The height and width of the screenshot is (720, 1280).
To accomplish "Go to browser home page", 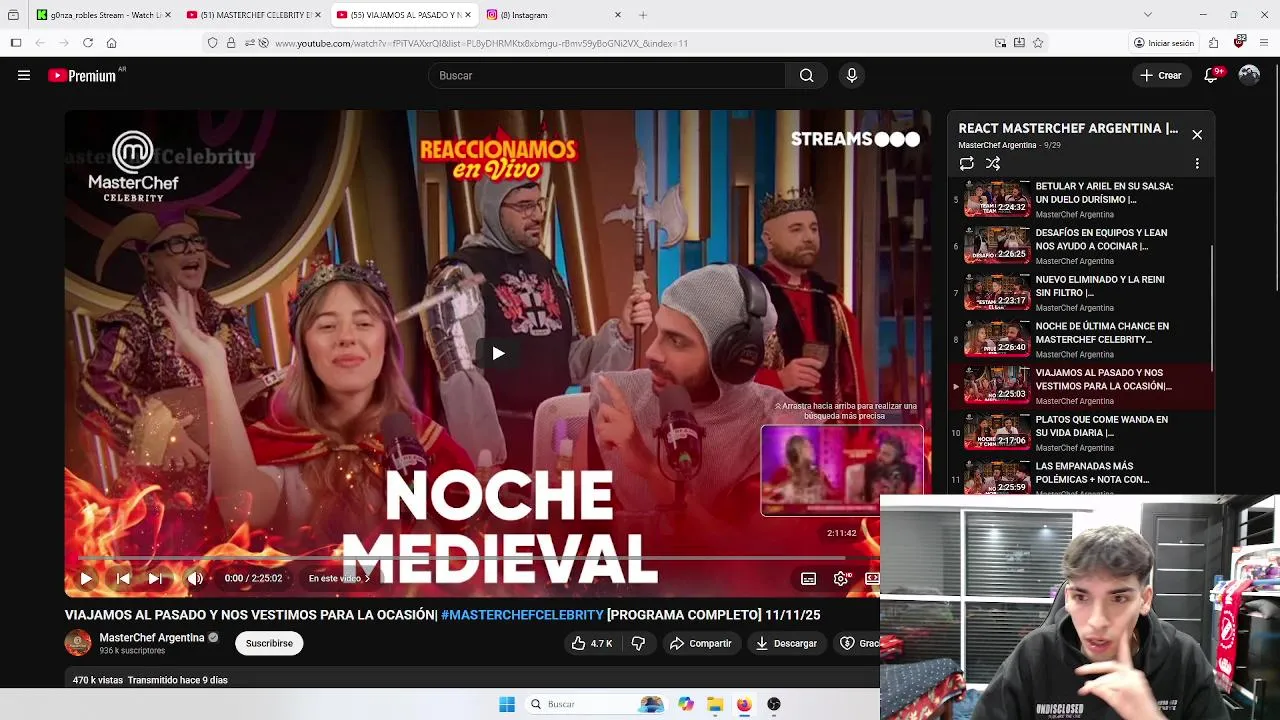I will click(x=112, y=43).
